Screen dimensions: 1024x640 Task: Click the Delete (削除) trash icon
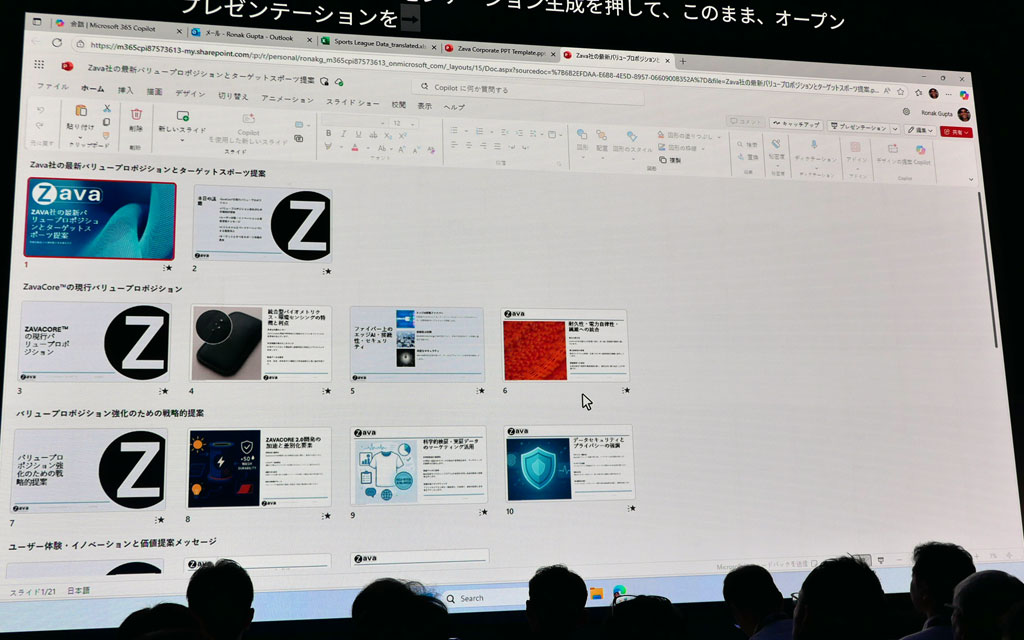136,114
